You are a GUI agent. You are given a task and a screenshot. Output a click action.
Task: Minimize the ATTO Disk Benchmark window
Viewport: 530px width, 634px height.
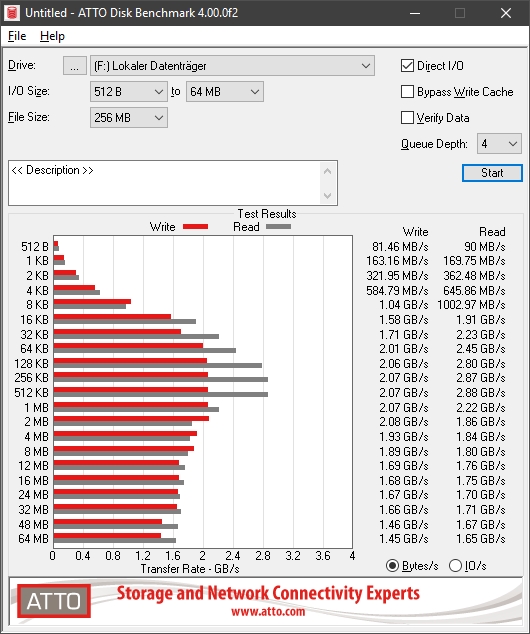(x=414, y=13)
